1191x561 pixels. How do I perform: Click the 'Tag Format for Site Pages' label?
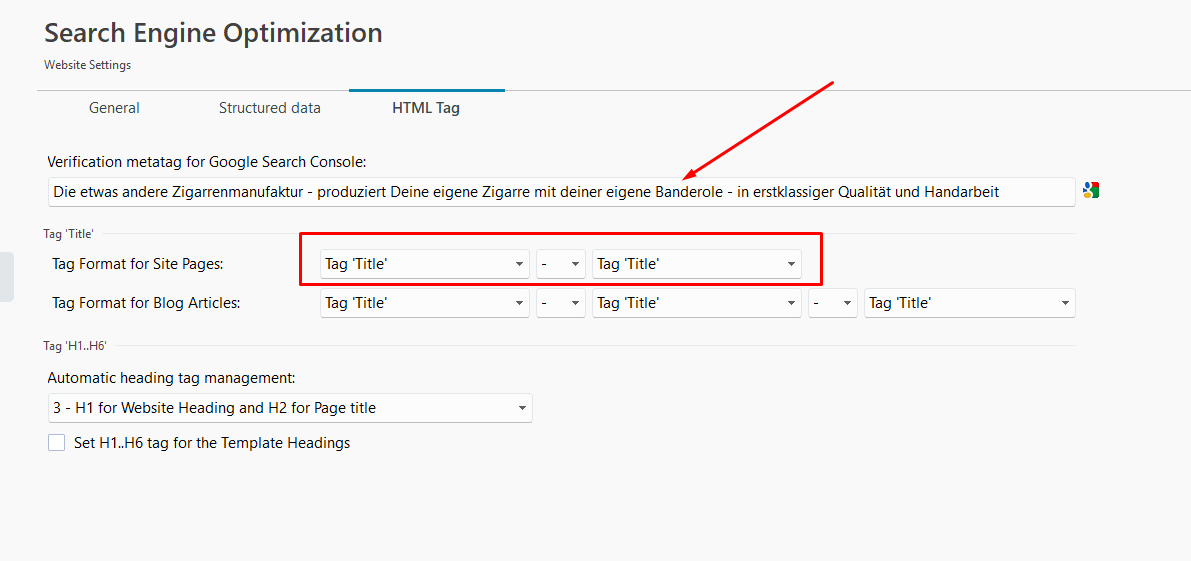click(138, 264)
